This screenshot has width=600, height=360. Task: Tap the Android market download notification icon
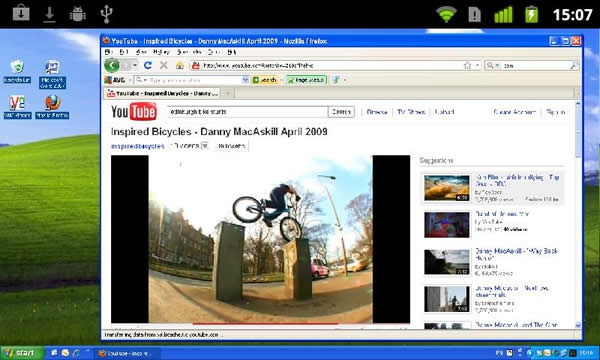click(21, 14)
